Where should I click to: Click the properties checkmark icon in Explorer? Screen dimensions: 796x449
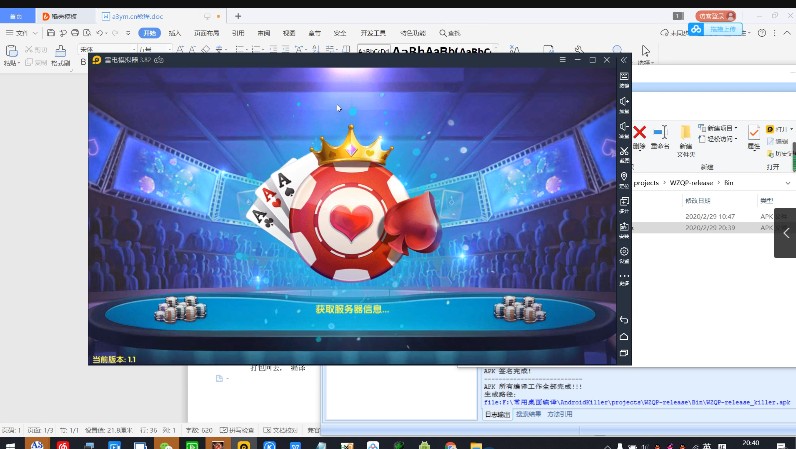pos(754,131)
